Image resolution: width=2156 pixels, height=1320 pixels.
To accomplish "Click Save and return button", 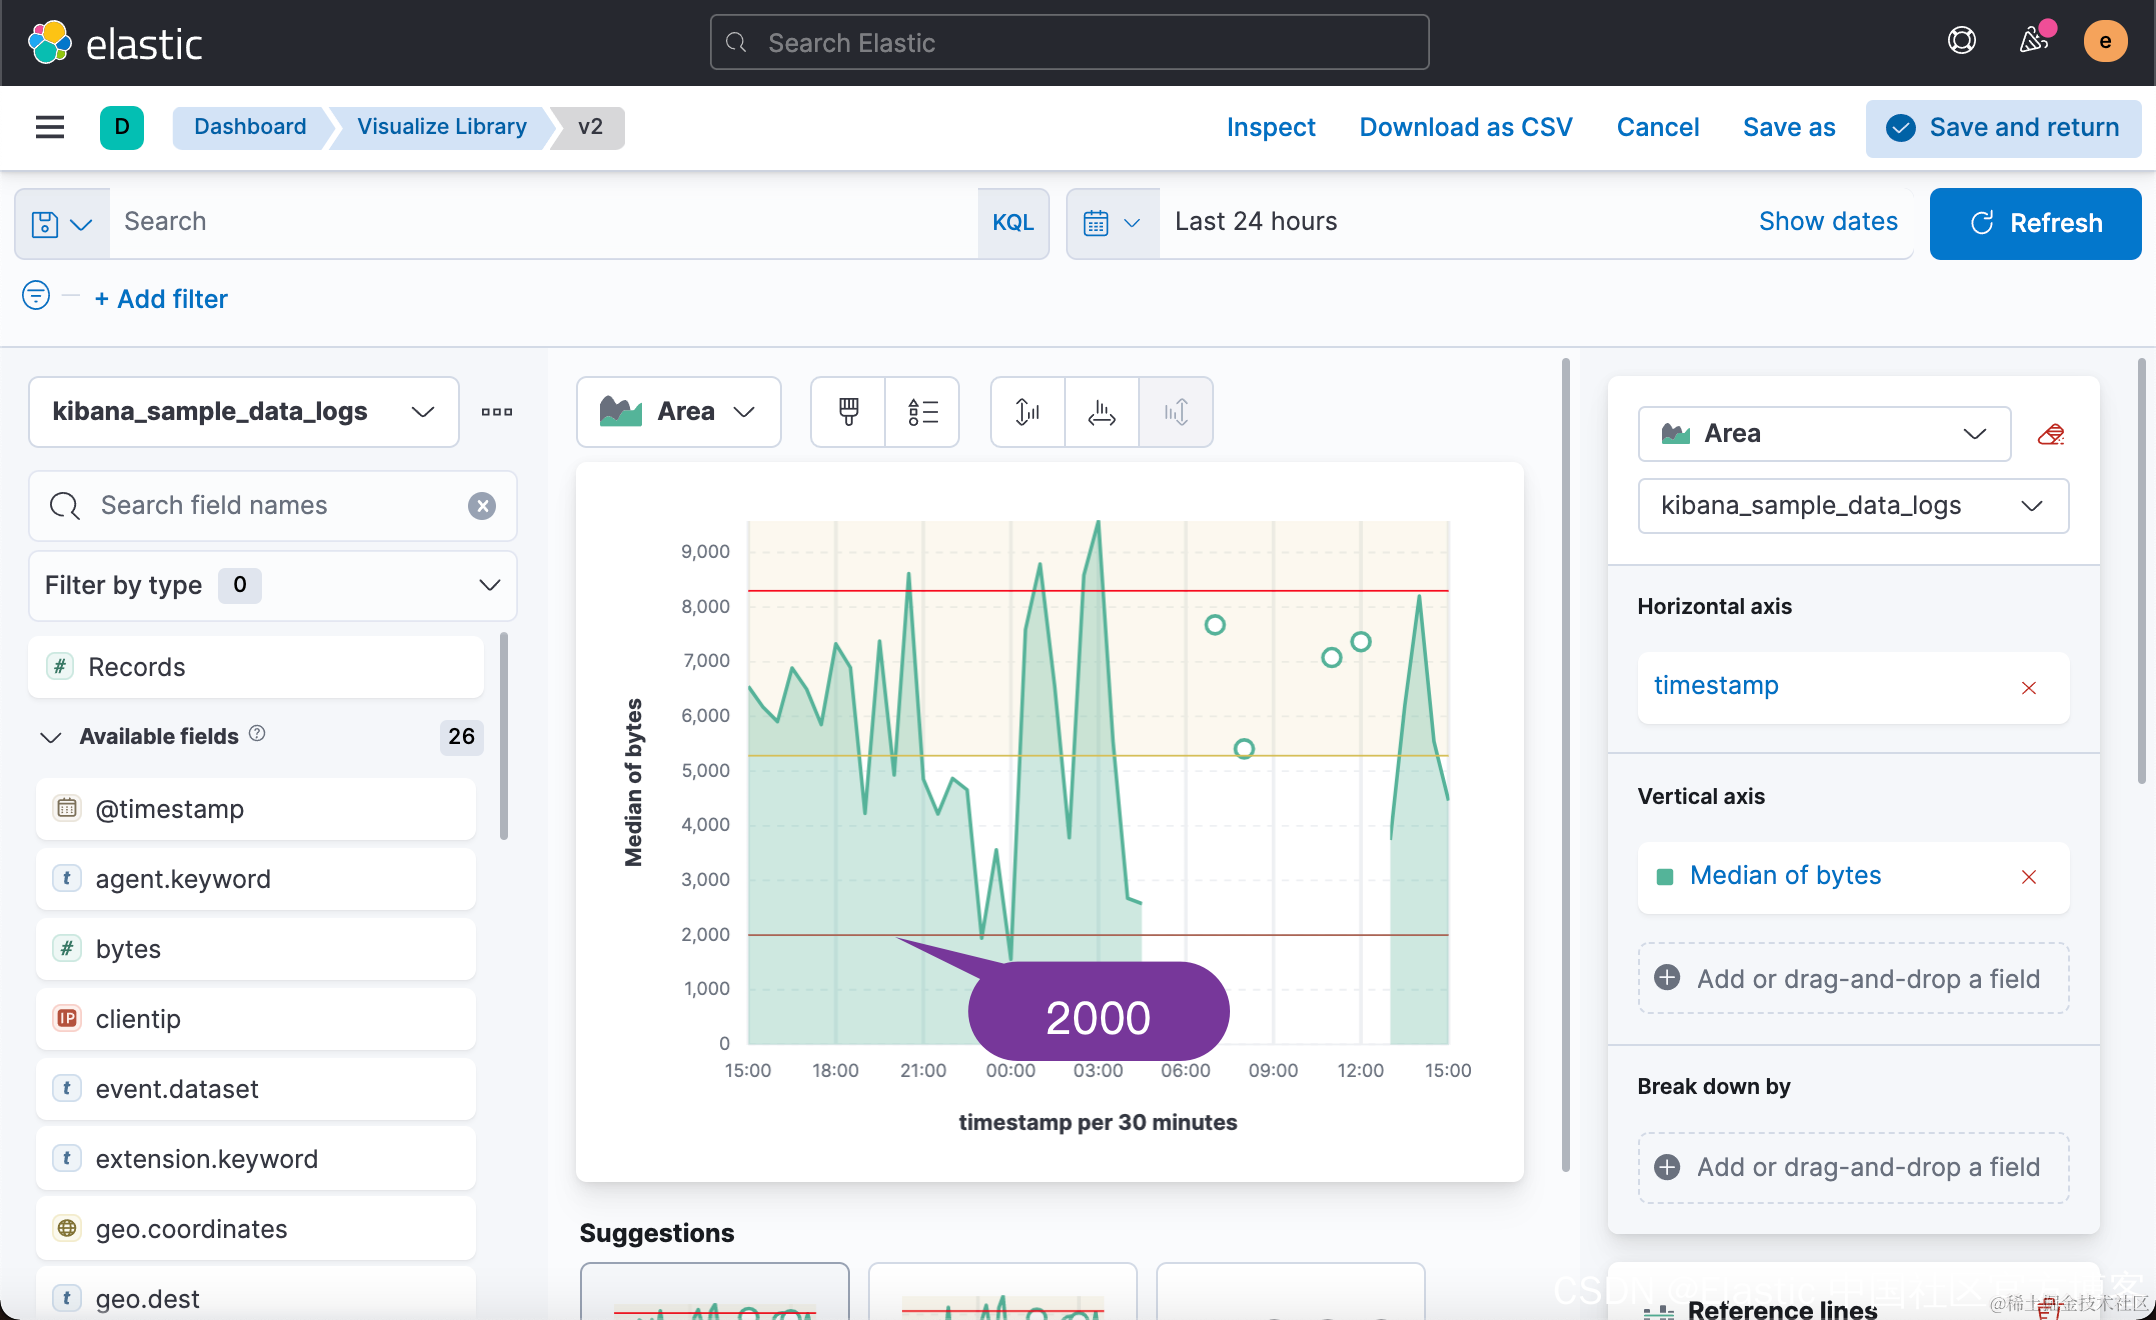I will (2003, 127).
